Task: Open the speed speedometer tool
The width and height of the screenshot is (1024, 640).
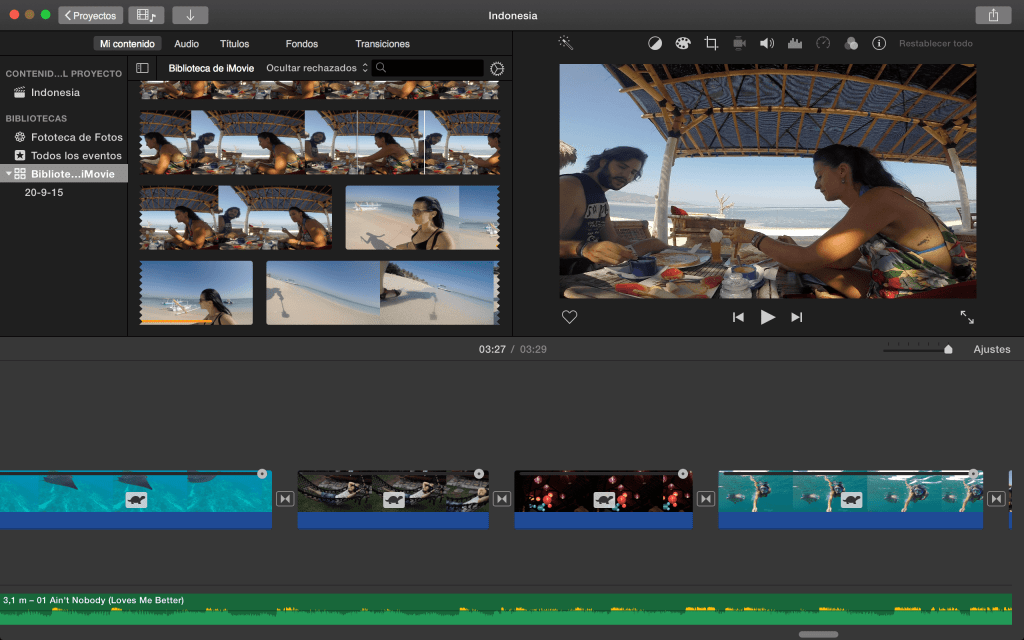Action: [x=823, y=44]
